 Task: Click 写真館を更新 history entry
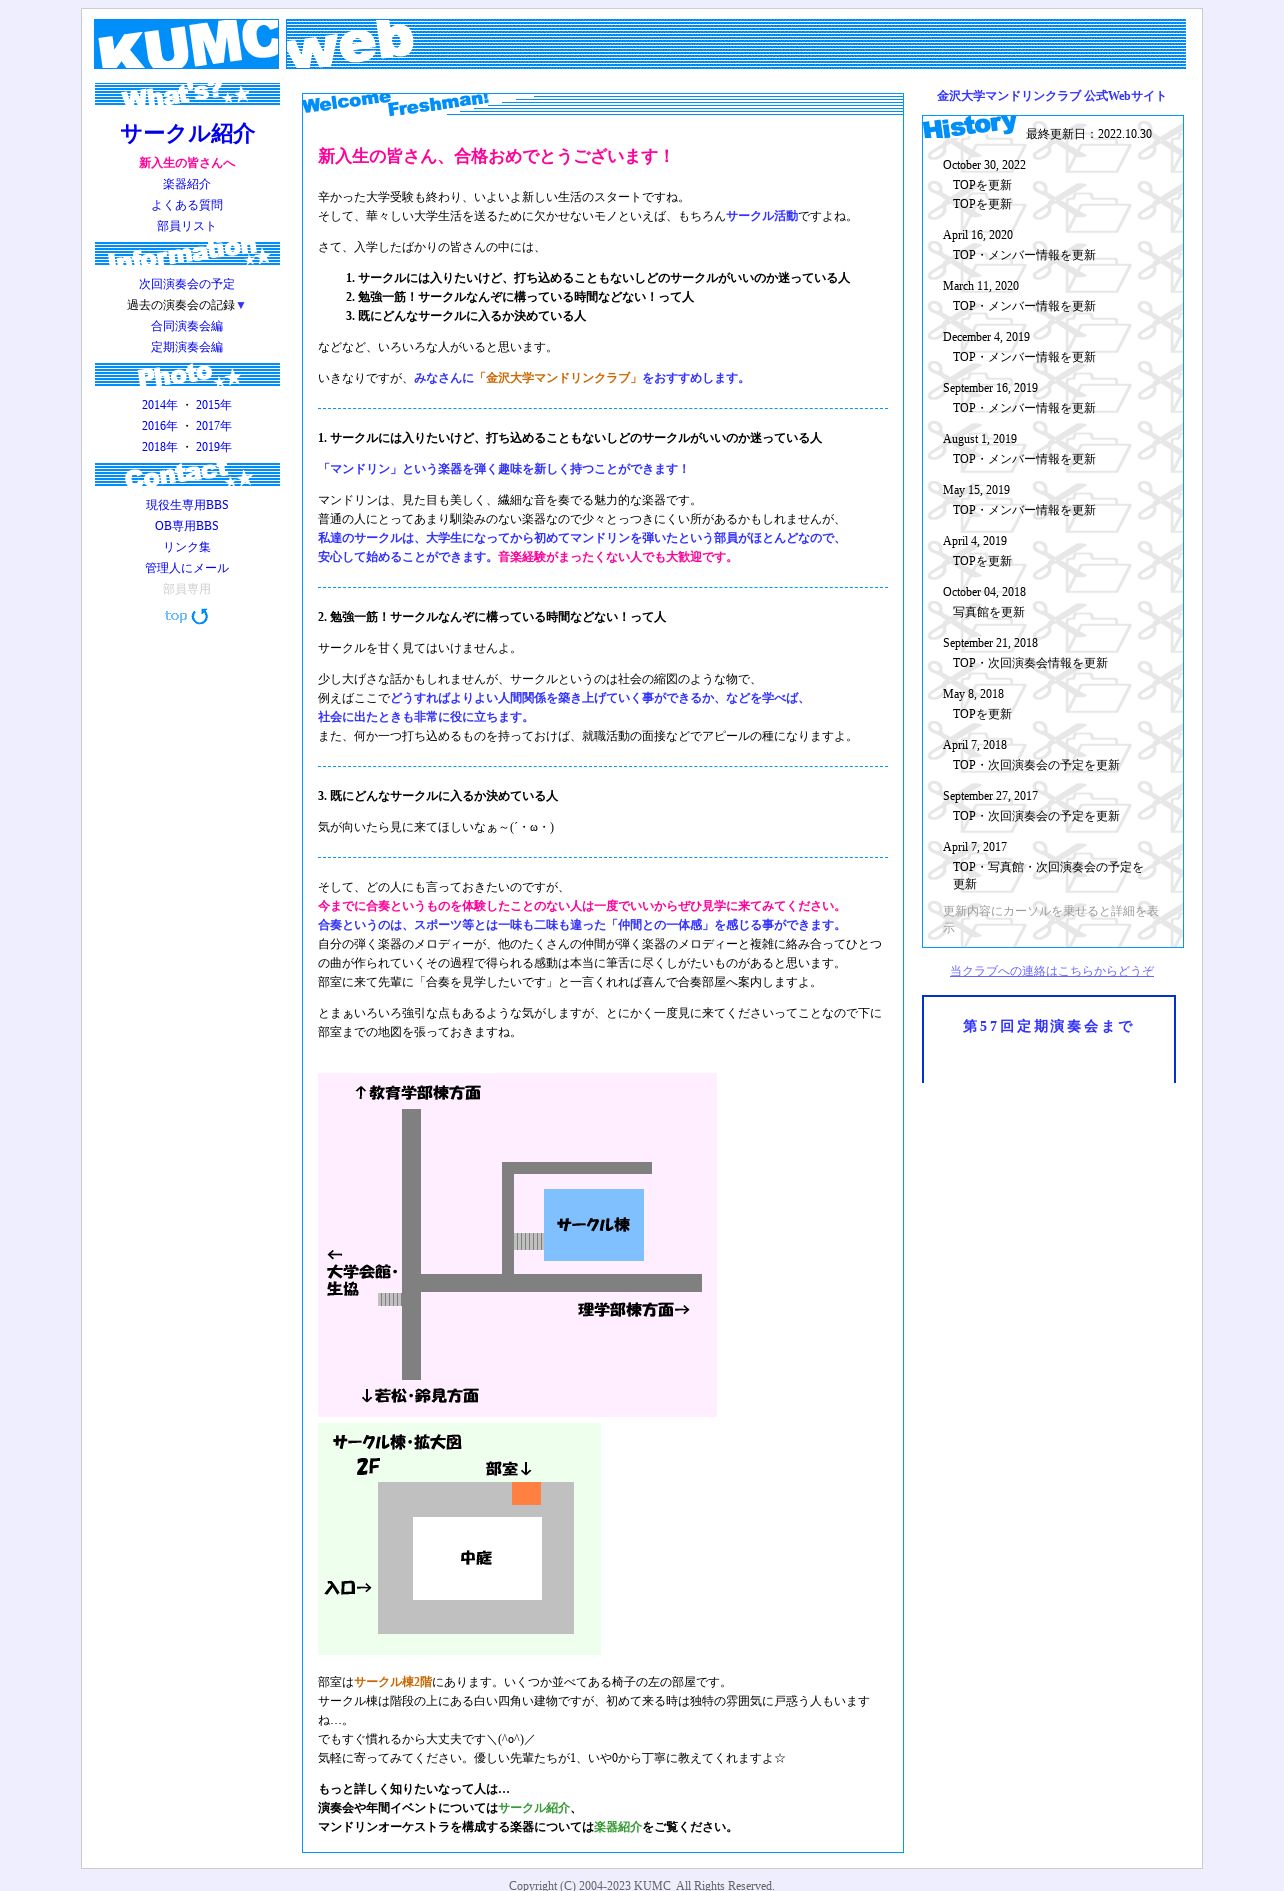coord(988,612)
